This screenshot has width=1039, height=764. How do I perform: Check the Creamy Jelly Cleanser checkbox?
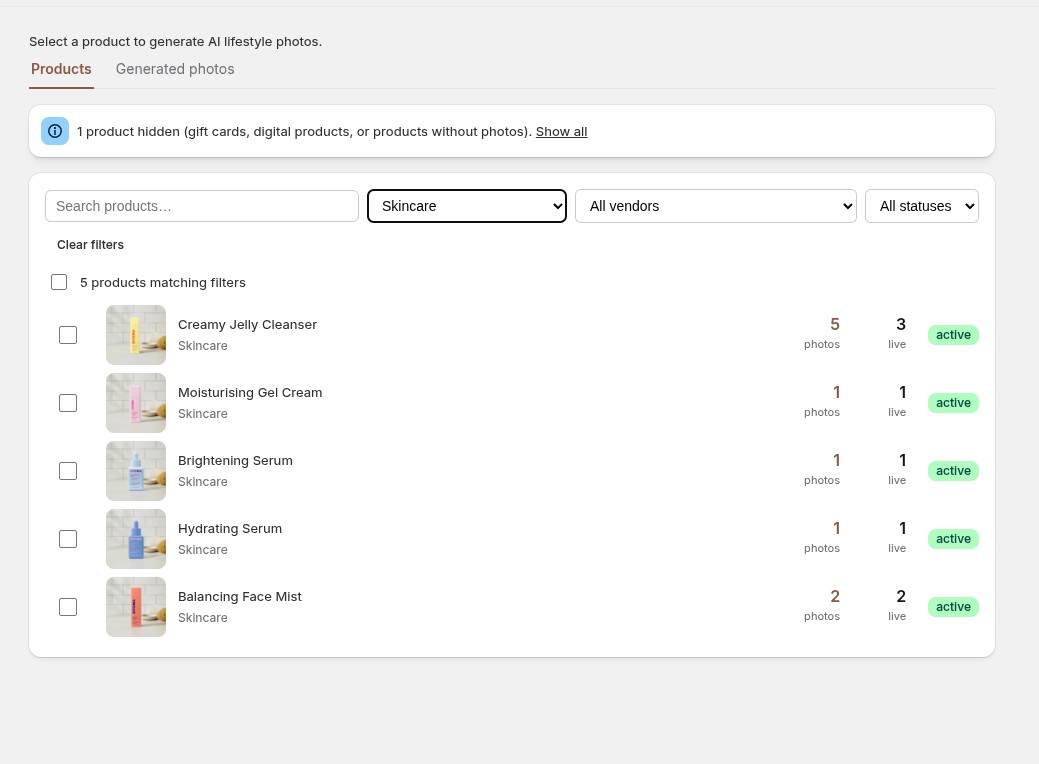68,335
